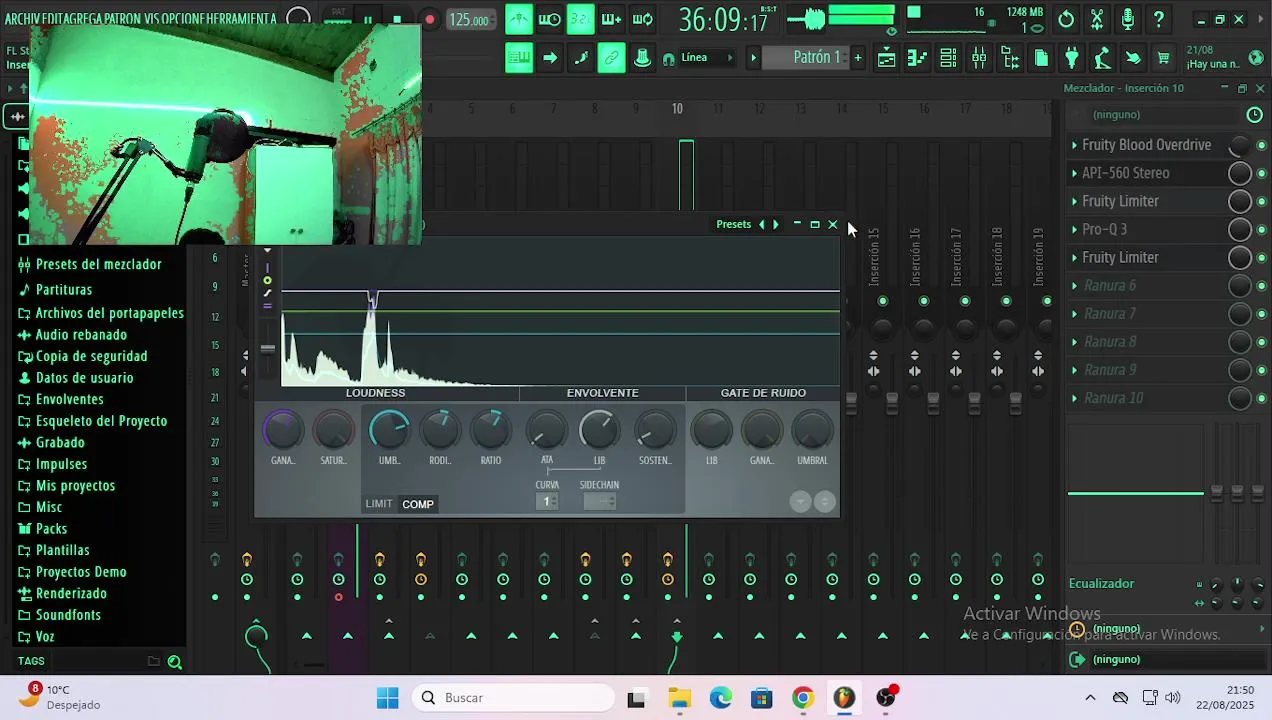The image size is (1272, 720).
Task: Open File Explorer from the taskbar
Action: coord(679,698)
